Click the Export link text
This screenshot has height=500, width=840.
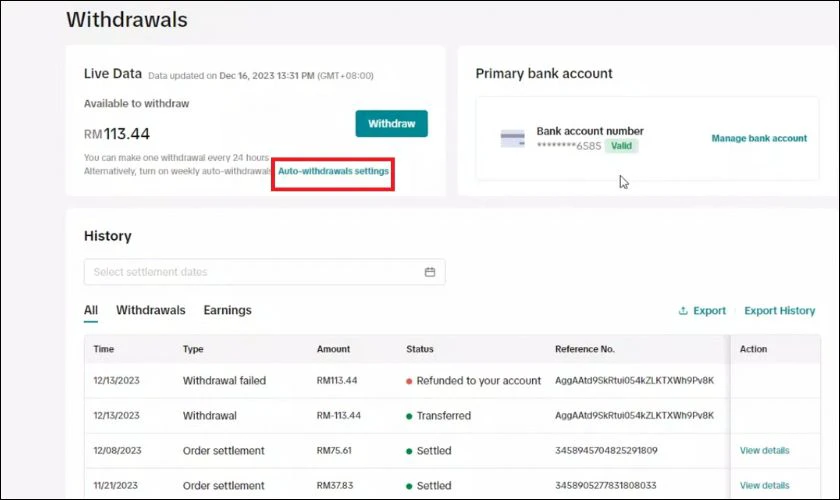(x=709, y=311)
